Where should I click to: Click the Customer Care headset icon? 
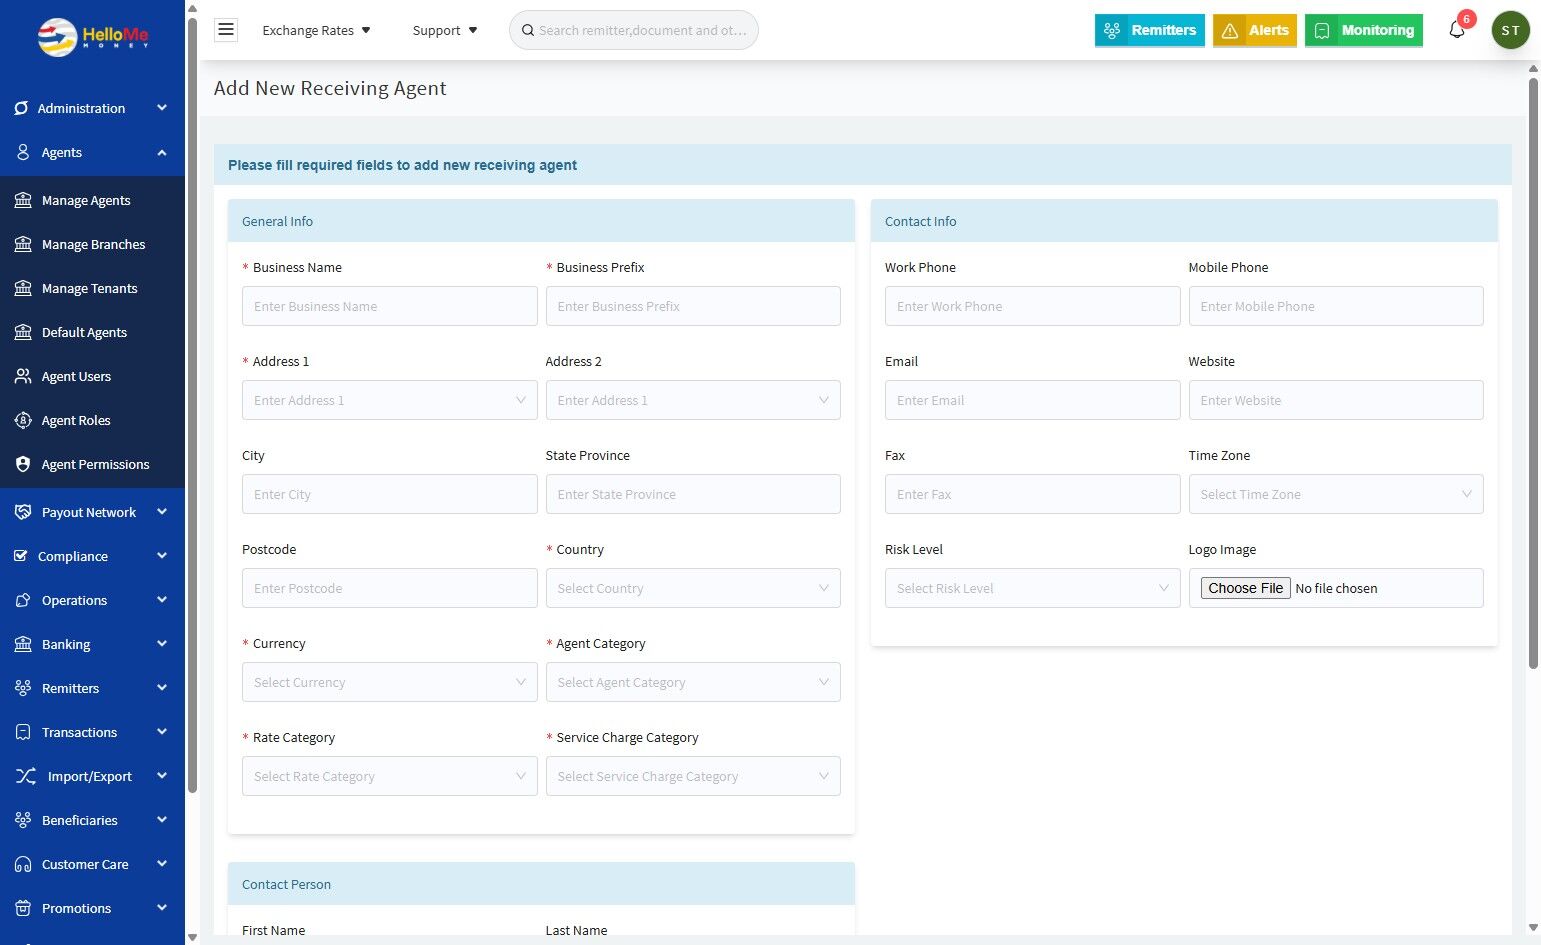23,864
